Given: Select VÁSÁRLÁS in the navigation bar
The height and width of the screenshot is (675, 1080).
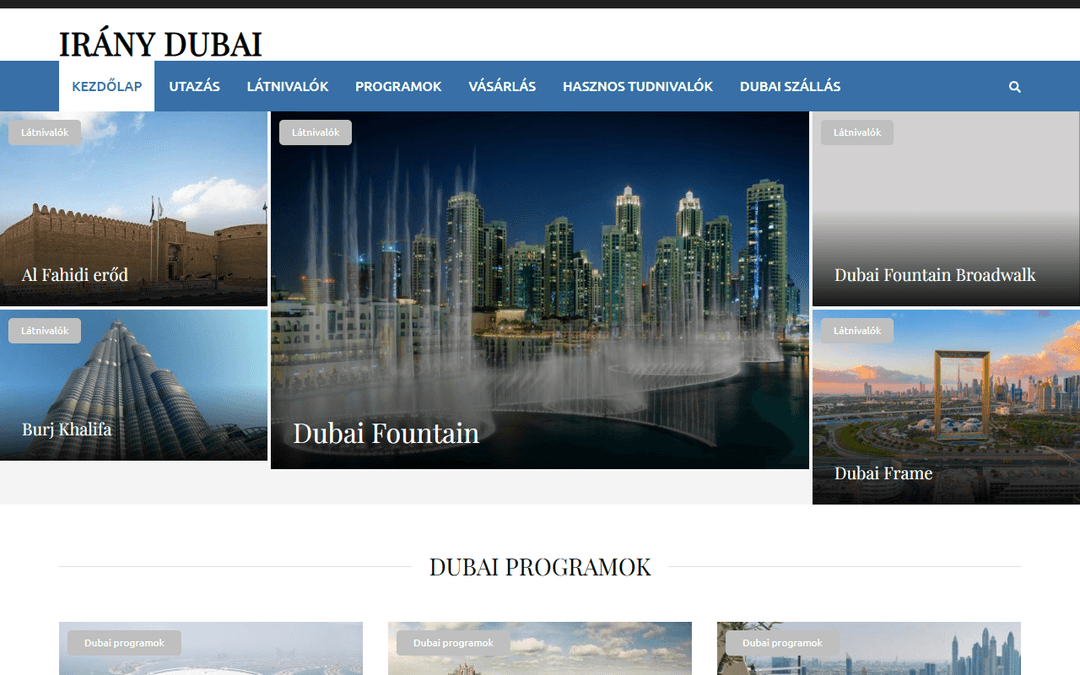Looking at the screenshot, I should click(502, 86).
